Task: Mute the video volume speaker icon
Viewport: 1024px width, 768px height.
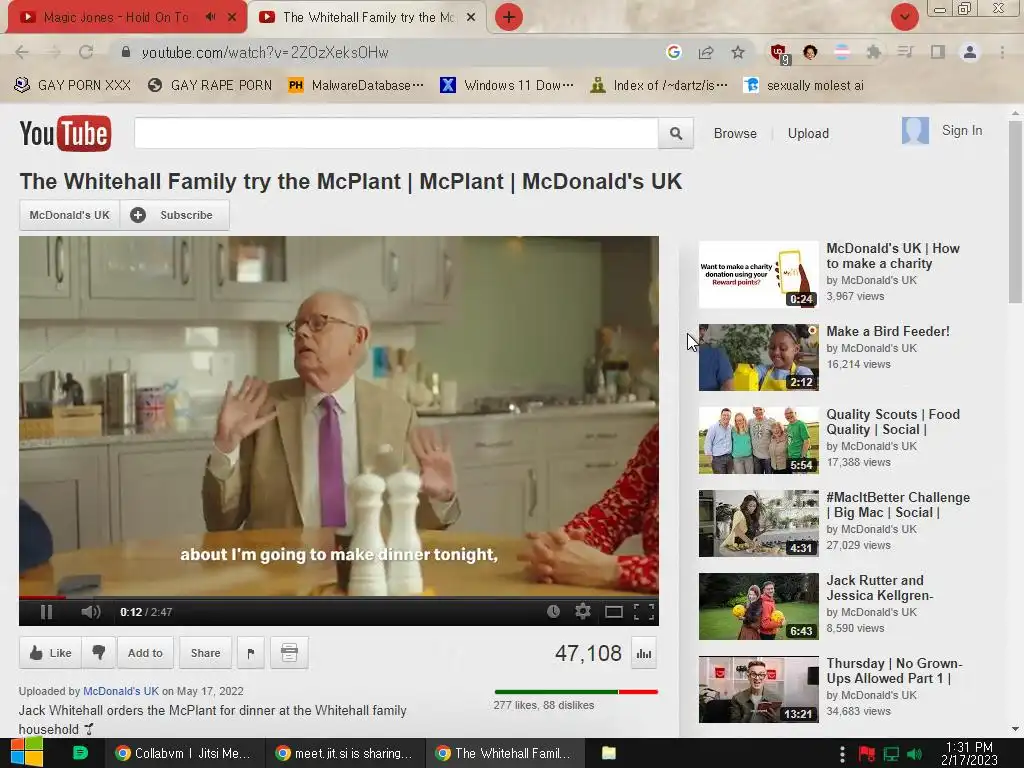Action: (x=91, y=612)
